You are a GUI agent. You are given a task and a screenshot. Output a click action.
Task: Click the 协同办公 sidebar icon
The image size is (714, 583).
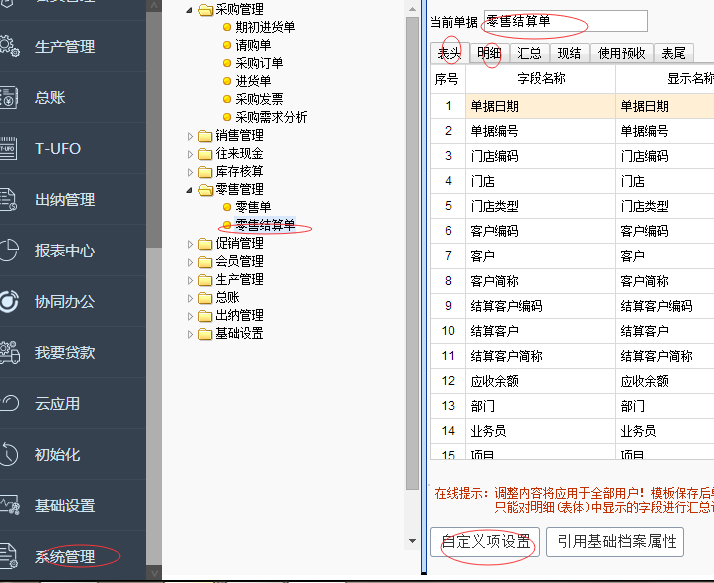pos(9,301)
